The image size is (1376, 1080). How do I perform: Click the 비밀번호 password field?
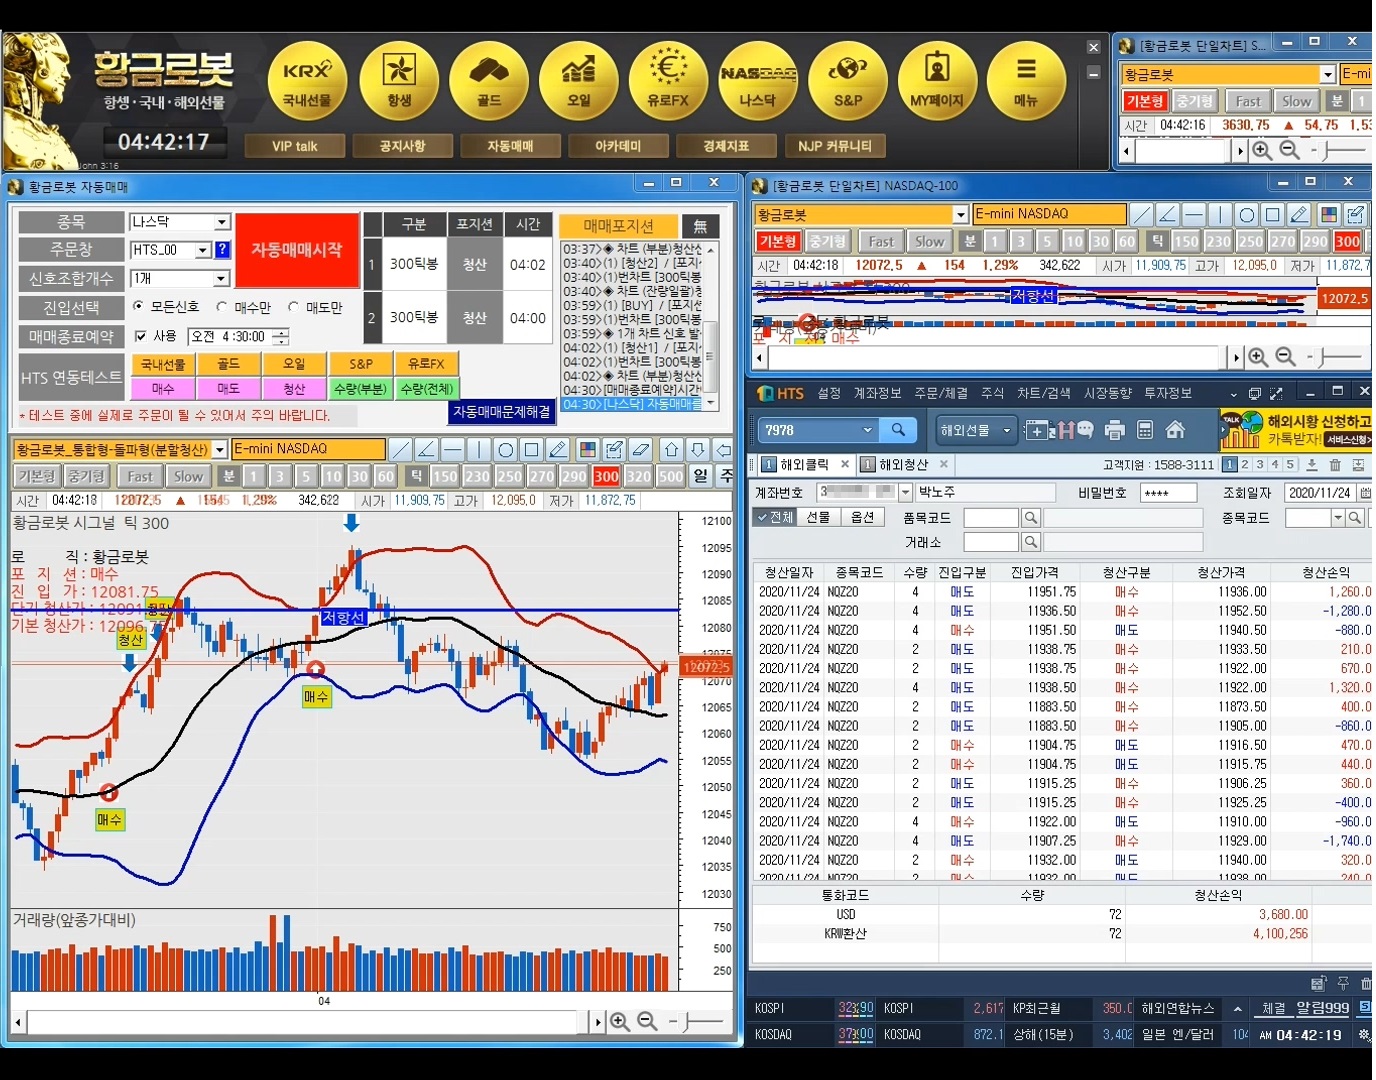[x=1169, y=492]
